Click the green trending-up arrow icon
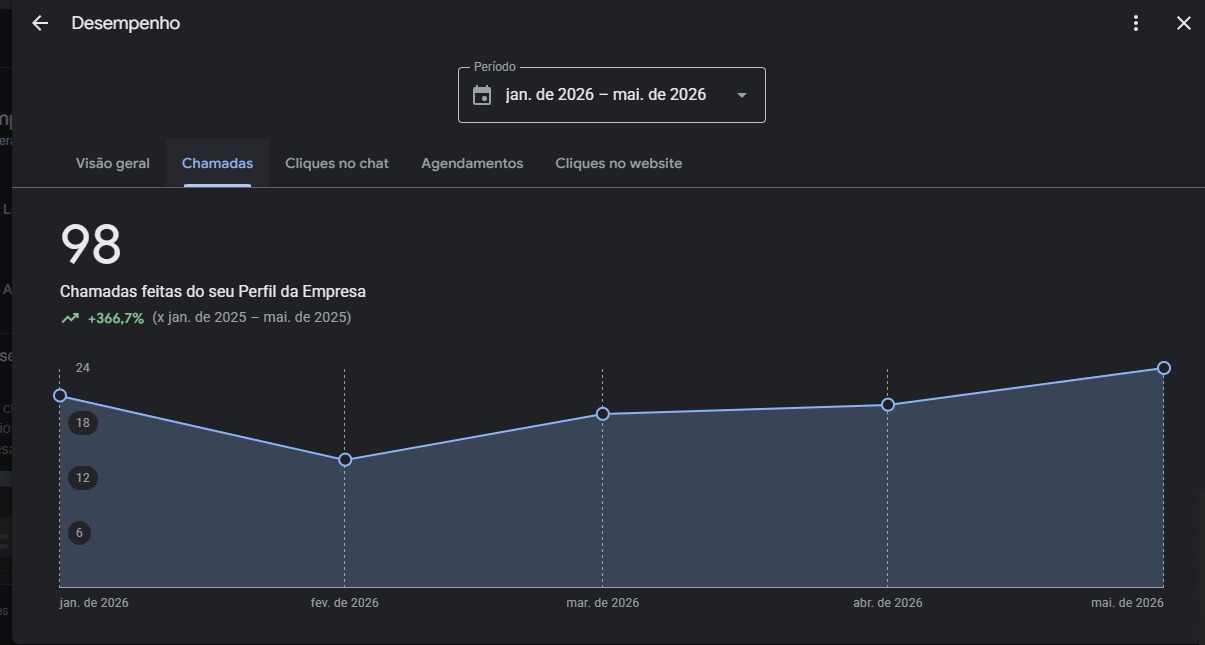This screenshot has width=1205, height=645. 70,318
